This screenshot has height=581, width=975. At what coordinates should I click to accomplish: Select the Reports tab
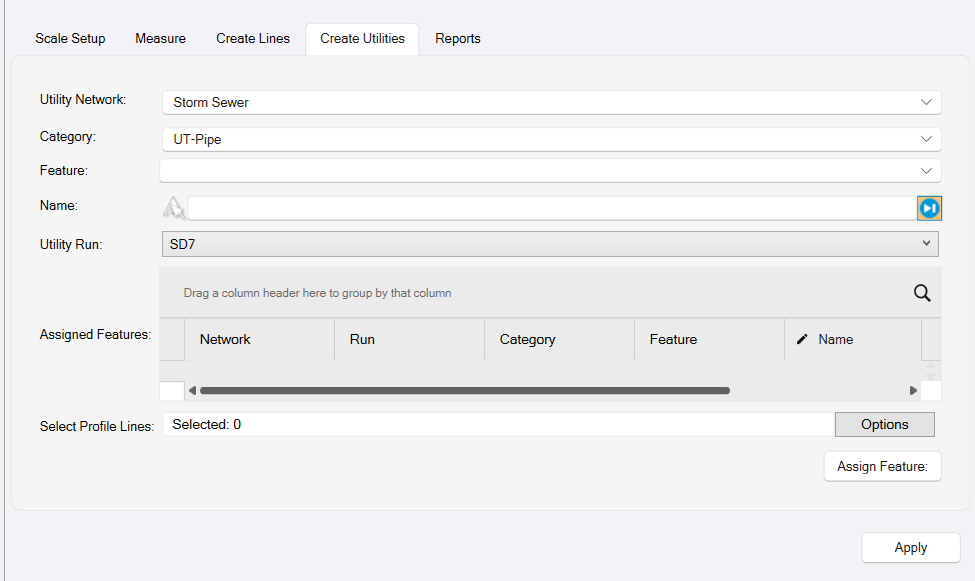pos(458,39)
